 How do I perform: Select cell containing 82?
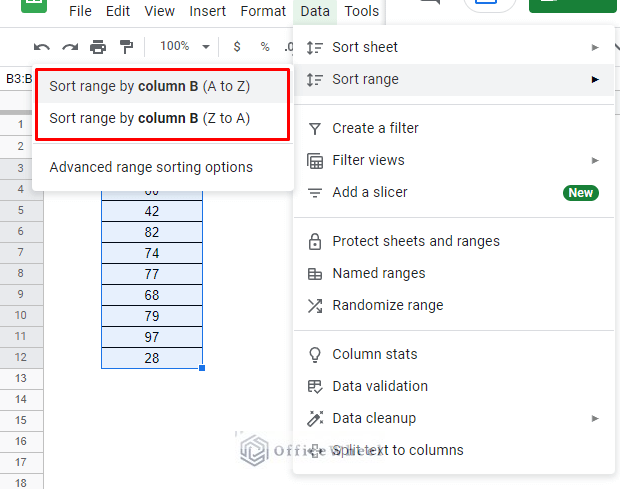point(152,232)
